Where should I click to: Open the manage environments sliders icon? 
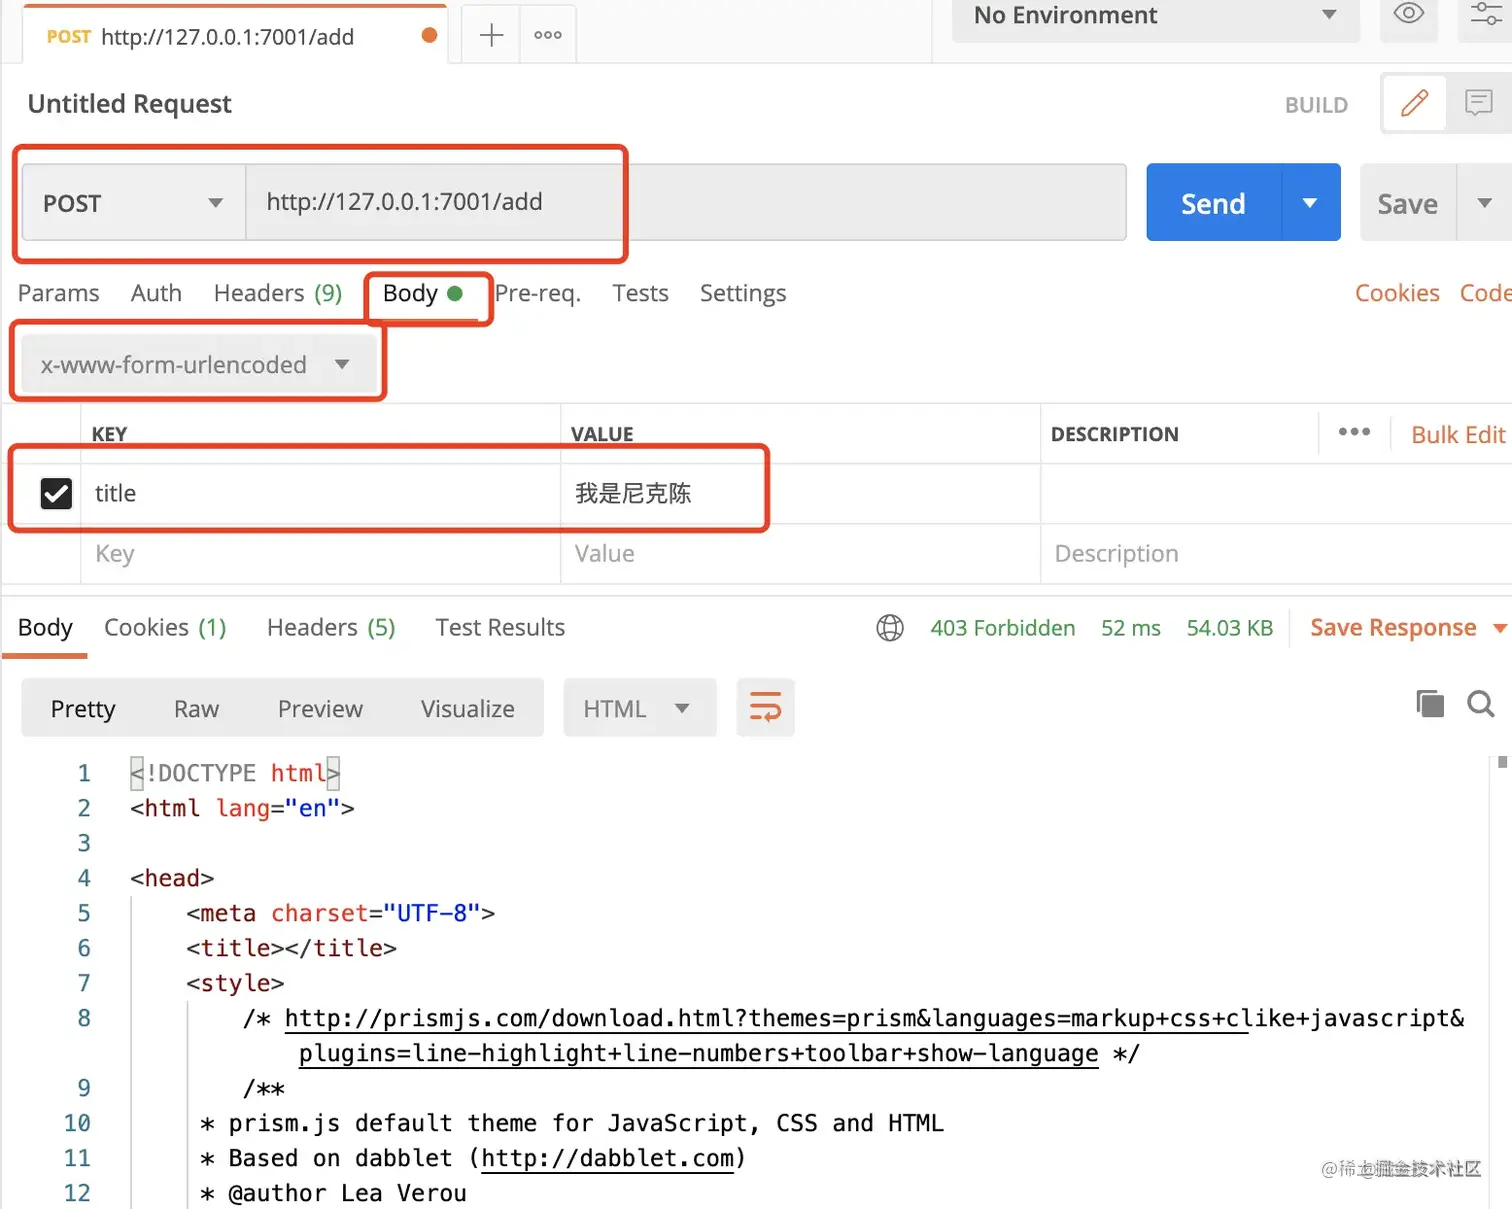[x=1486, y=14]
